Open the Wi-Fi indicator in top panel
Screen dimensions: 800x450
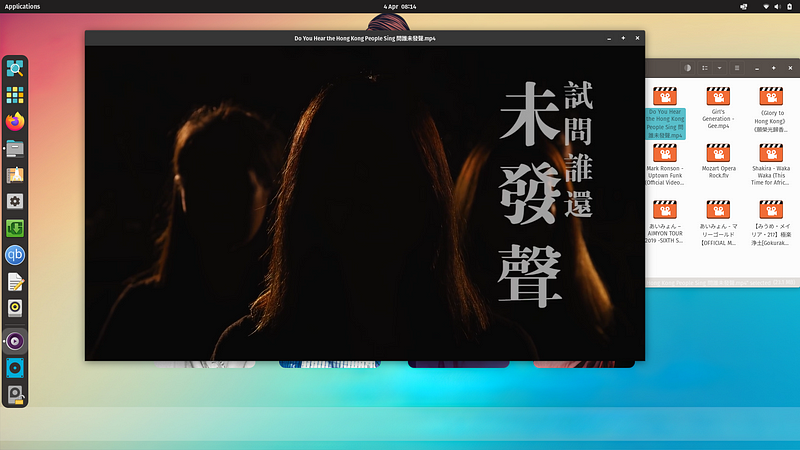tap(766, 7)
